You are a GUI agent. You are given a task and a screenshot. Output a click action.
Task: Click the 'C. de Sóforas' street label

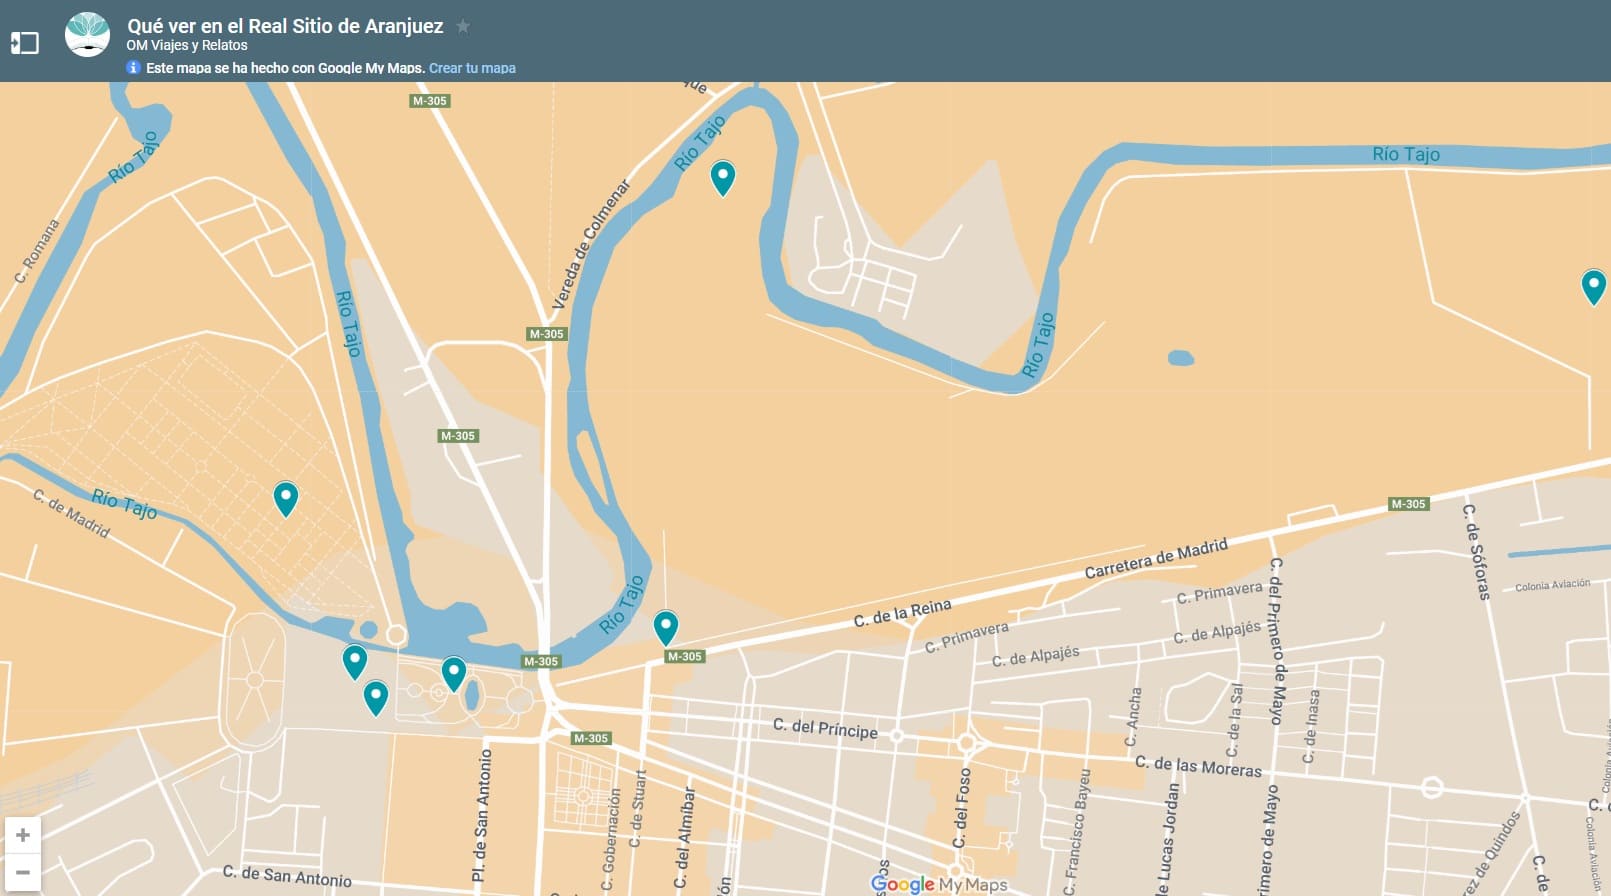pyautogui.click(x=1476, y=552)
